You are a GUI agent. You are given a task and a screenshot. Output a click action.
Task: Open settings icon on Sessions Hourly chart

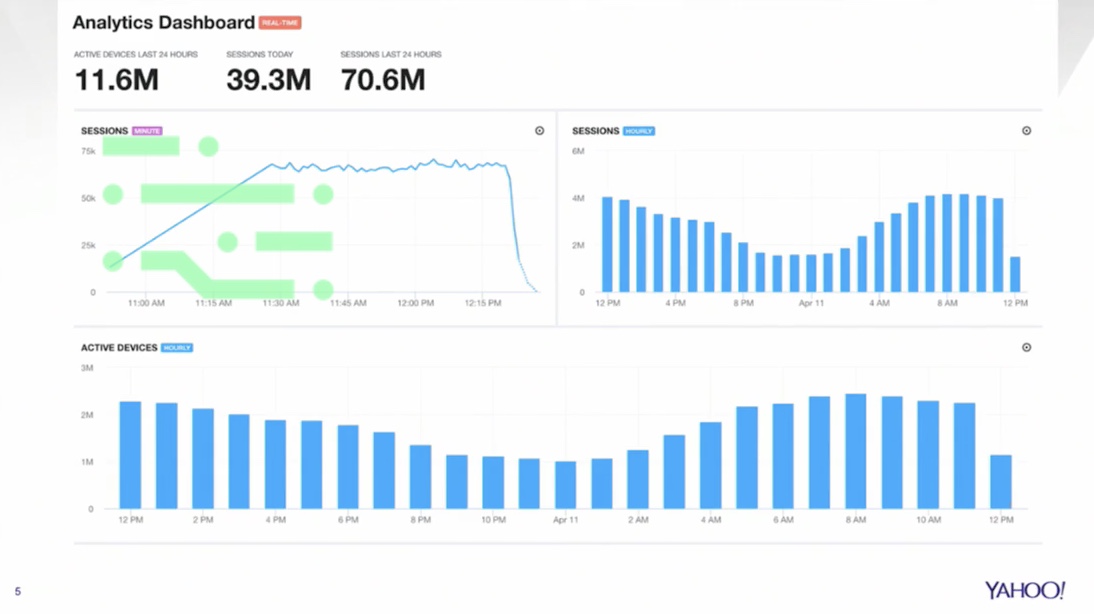click(x=1026, y=130)
